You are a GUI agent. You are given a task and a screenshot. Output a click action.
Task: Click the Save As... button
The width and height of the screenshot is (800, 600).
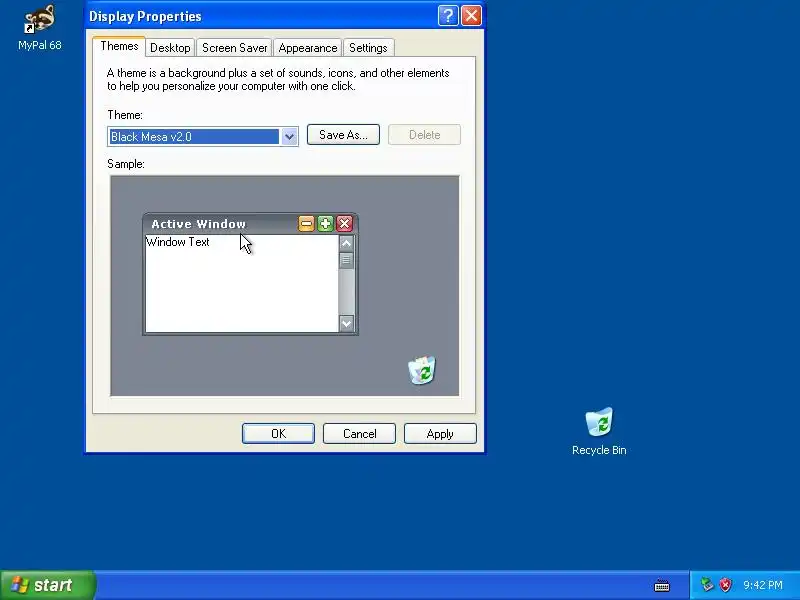click(x=343, y=135)
